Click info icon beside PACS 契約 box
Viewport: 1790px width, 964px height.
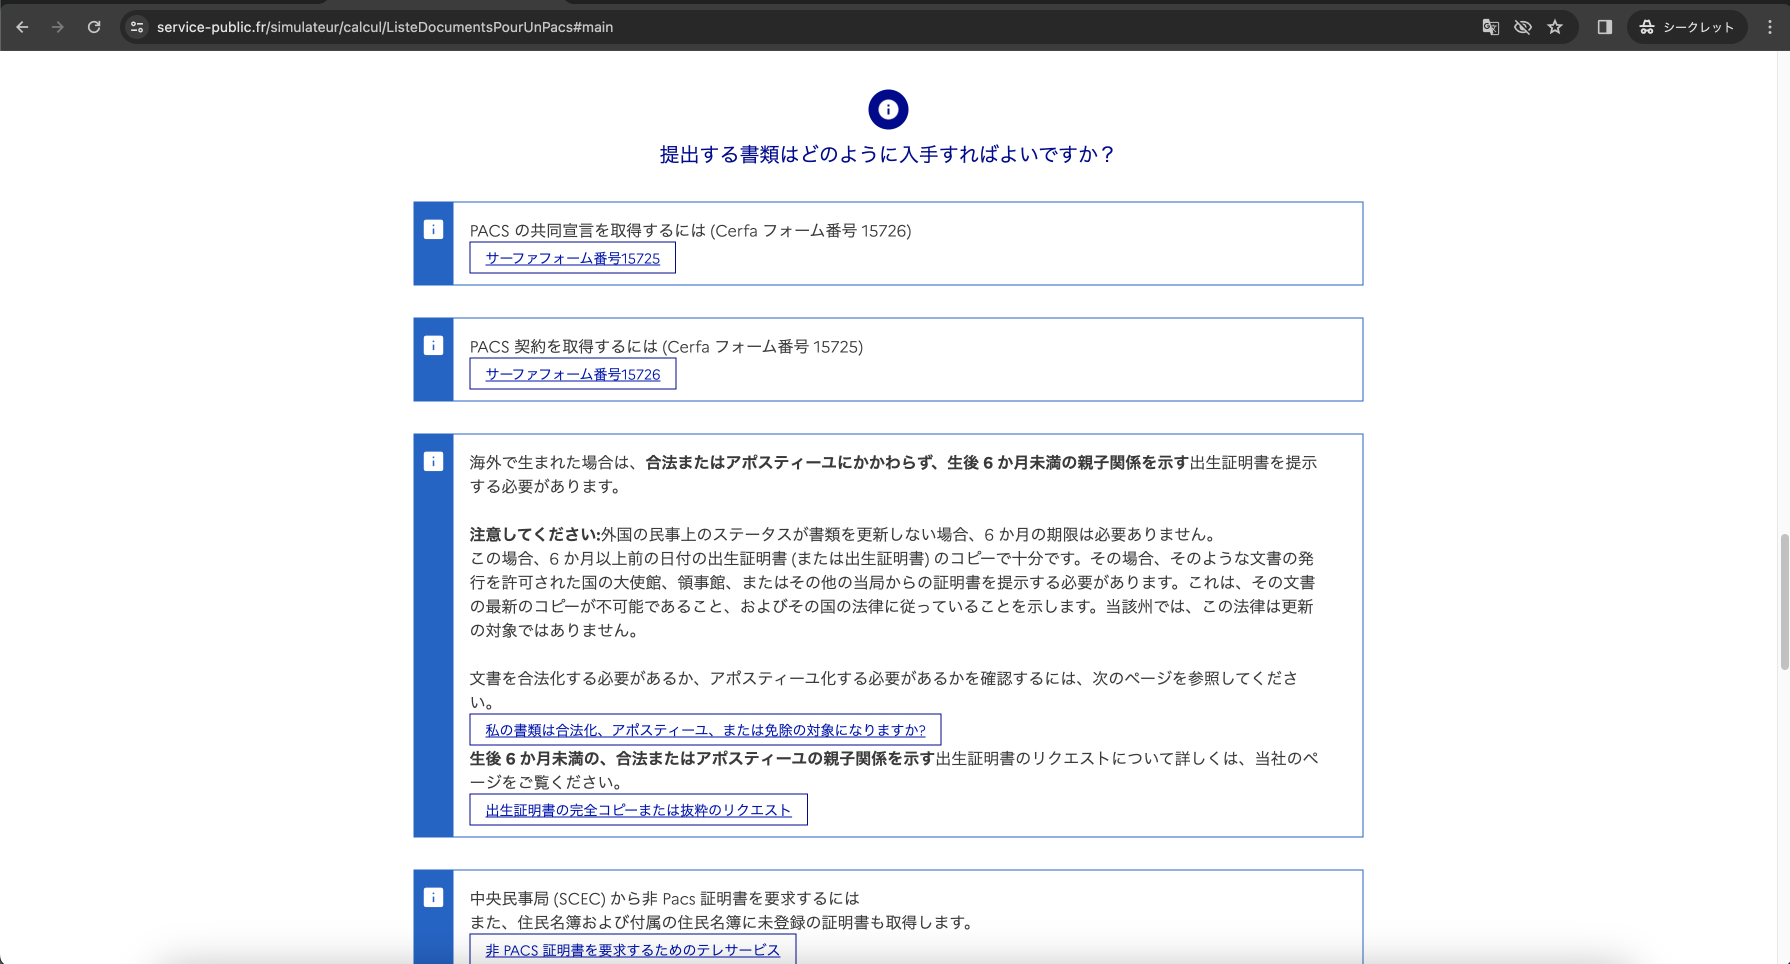click(x=433, y=345)
